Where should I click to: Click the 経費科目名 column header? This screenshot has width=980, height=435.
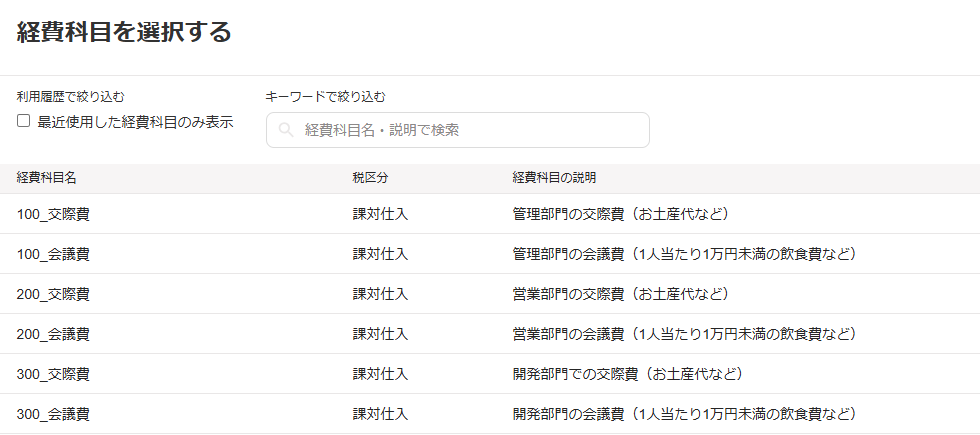[x=47, y=178]
